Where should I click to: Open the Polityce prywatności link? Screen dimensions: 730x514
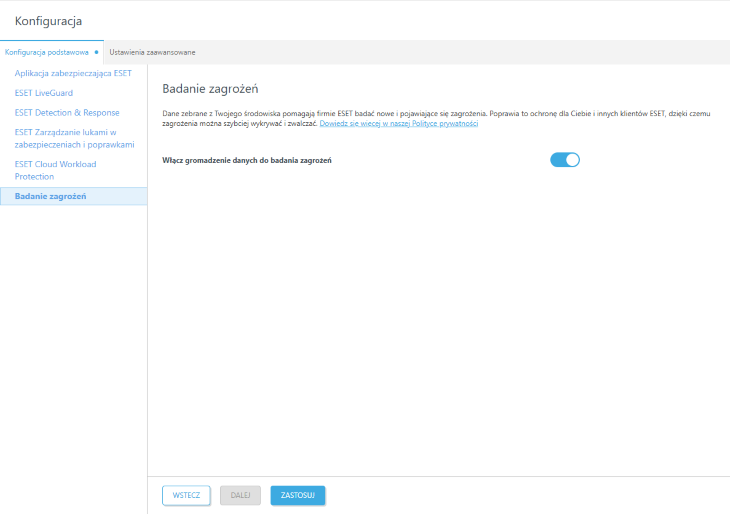pyautogui.click(x=399, y=123)
